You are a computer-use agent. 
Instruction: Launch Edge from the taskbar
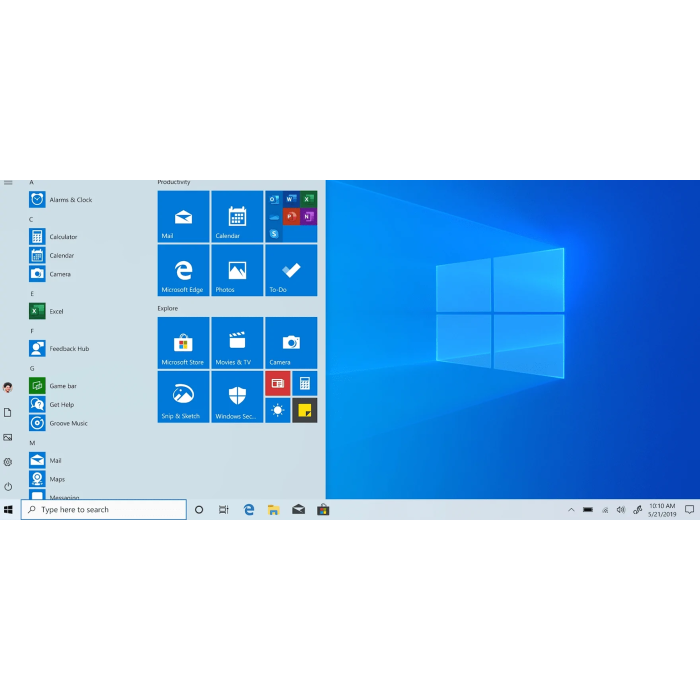pos(249,509)
